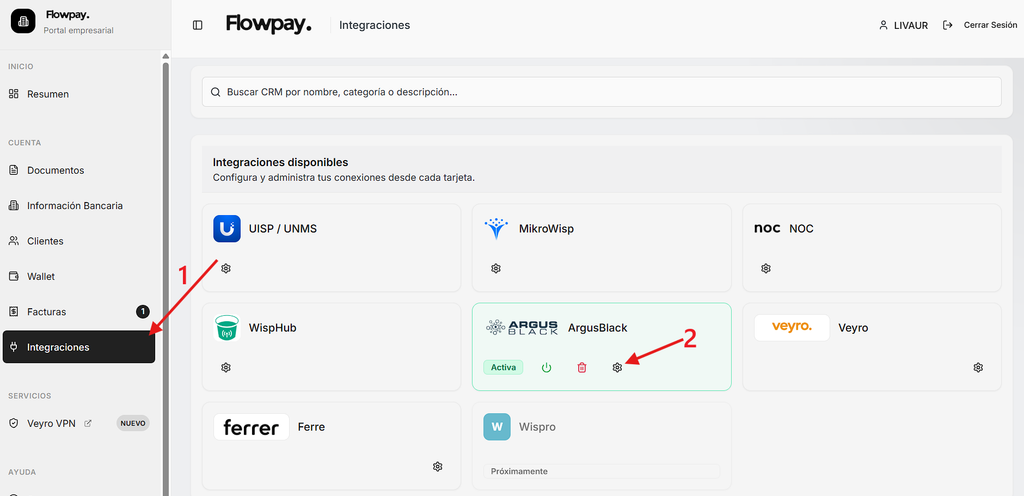
Task: Click the sidebar vertical scrollbar
Action: [165, 274]
